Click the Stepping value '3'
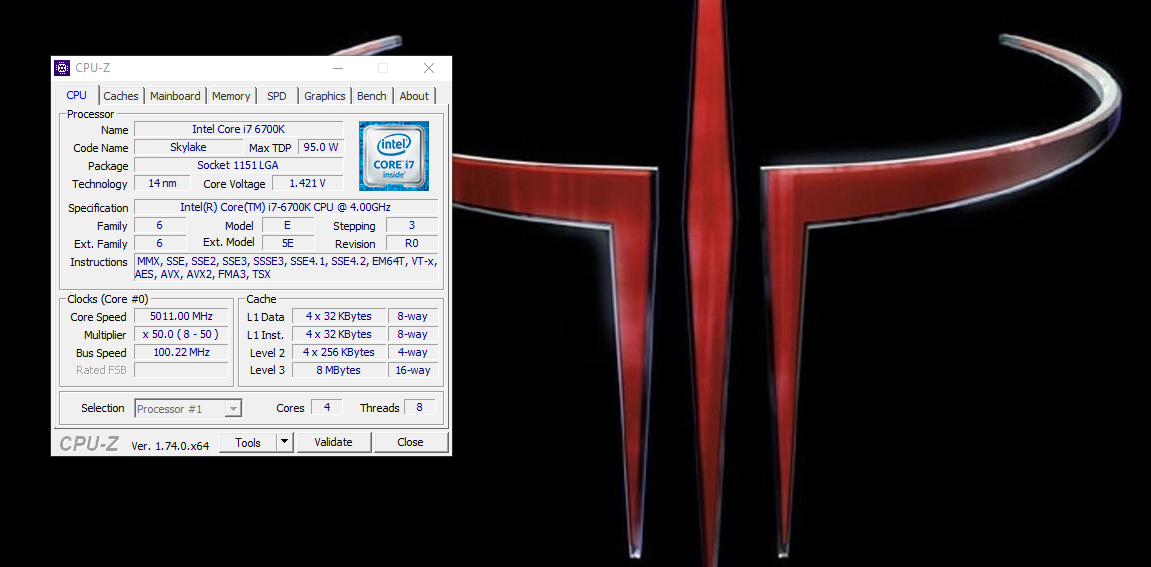Image resolution: width=1151 pixels, height=567 pixels. tap(412, 225)
